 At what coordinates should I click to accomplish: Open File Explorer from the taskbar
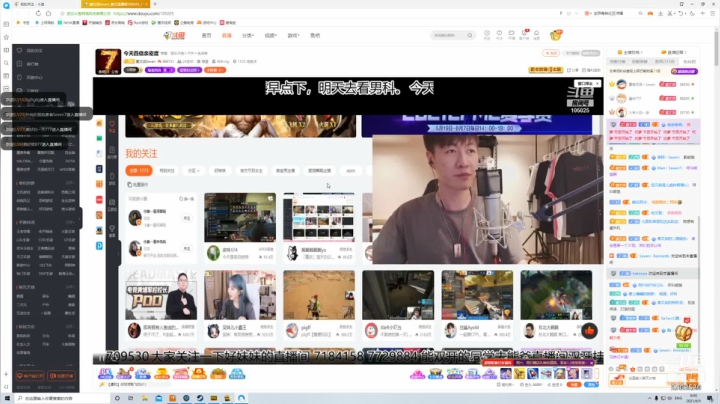(145, 398)
